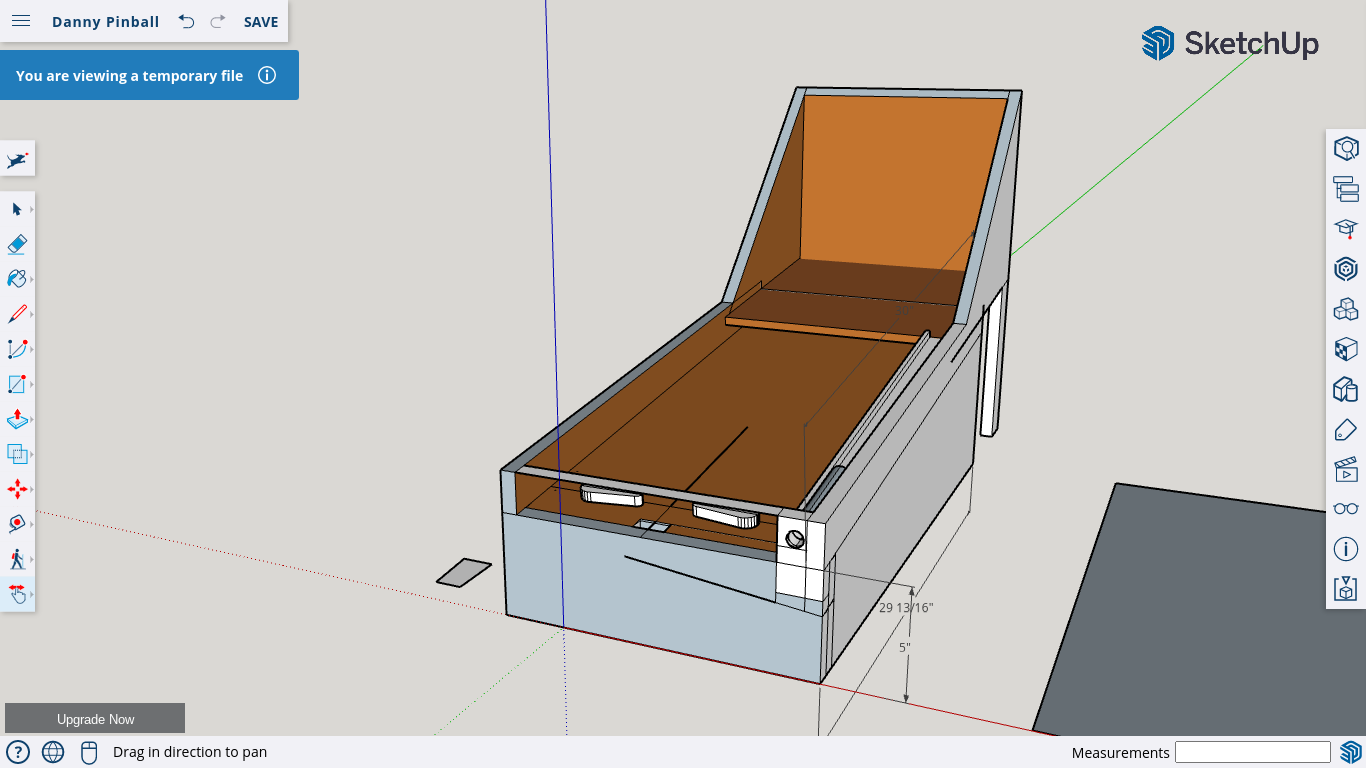Expand the Move tool flyout
This screenshot has height=768, width=1366.
(30, 489)
